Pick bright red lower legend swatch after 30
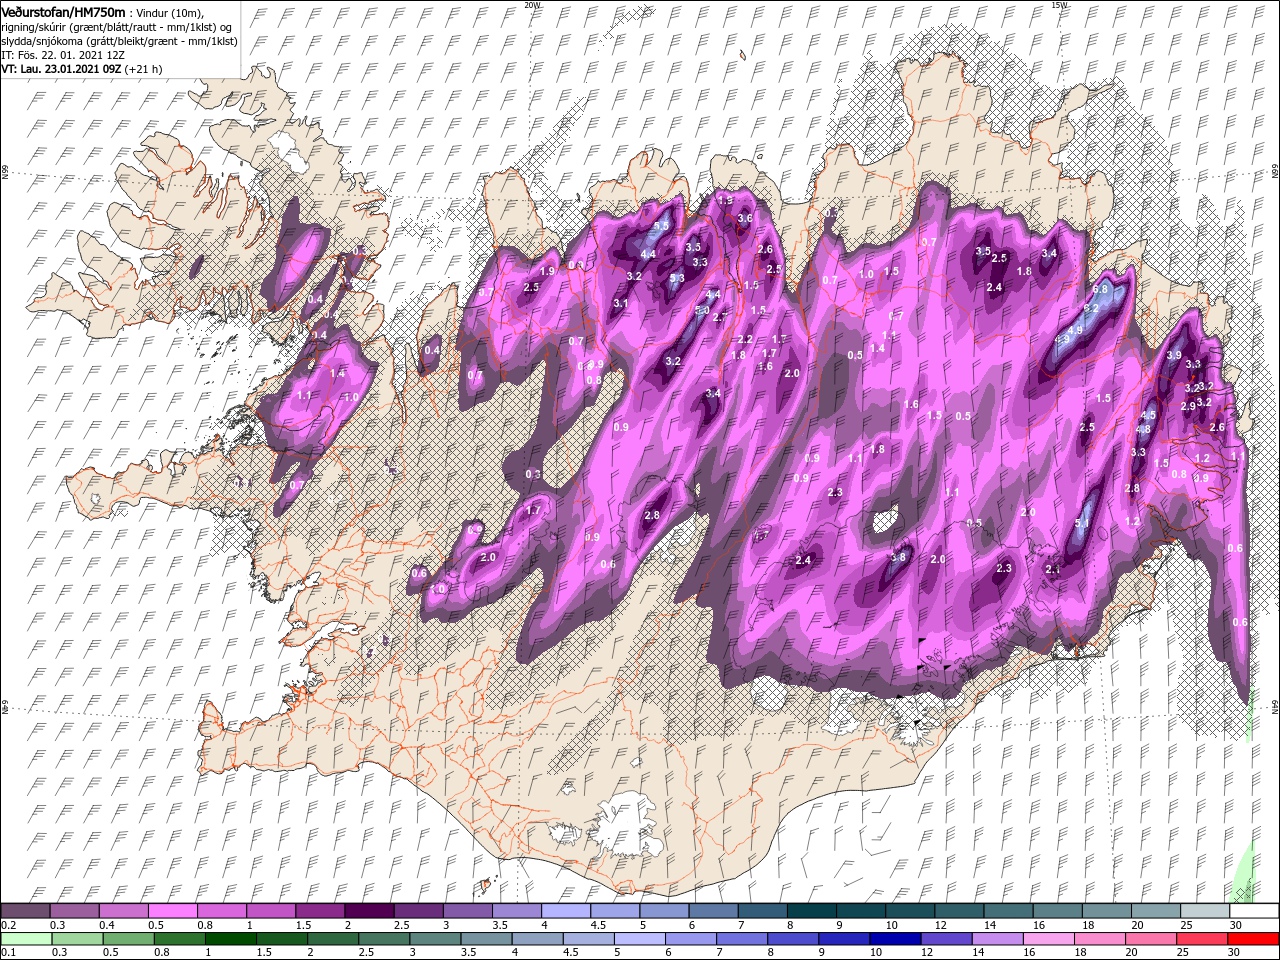The height and width of the screenshot is (960, 1280). (1252, 938)
